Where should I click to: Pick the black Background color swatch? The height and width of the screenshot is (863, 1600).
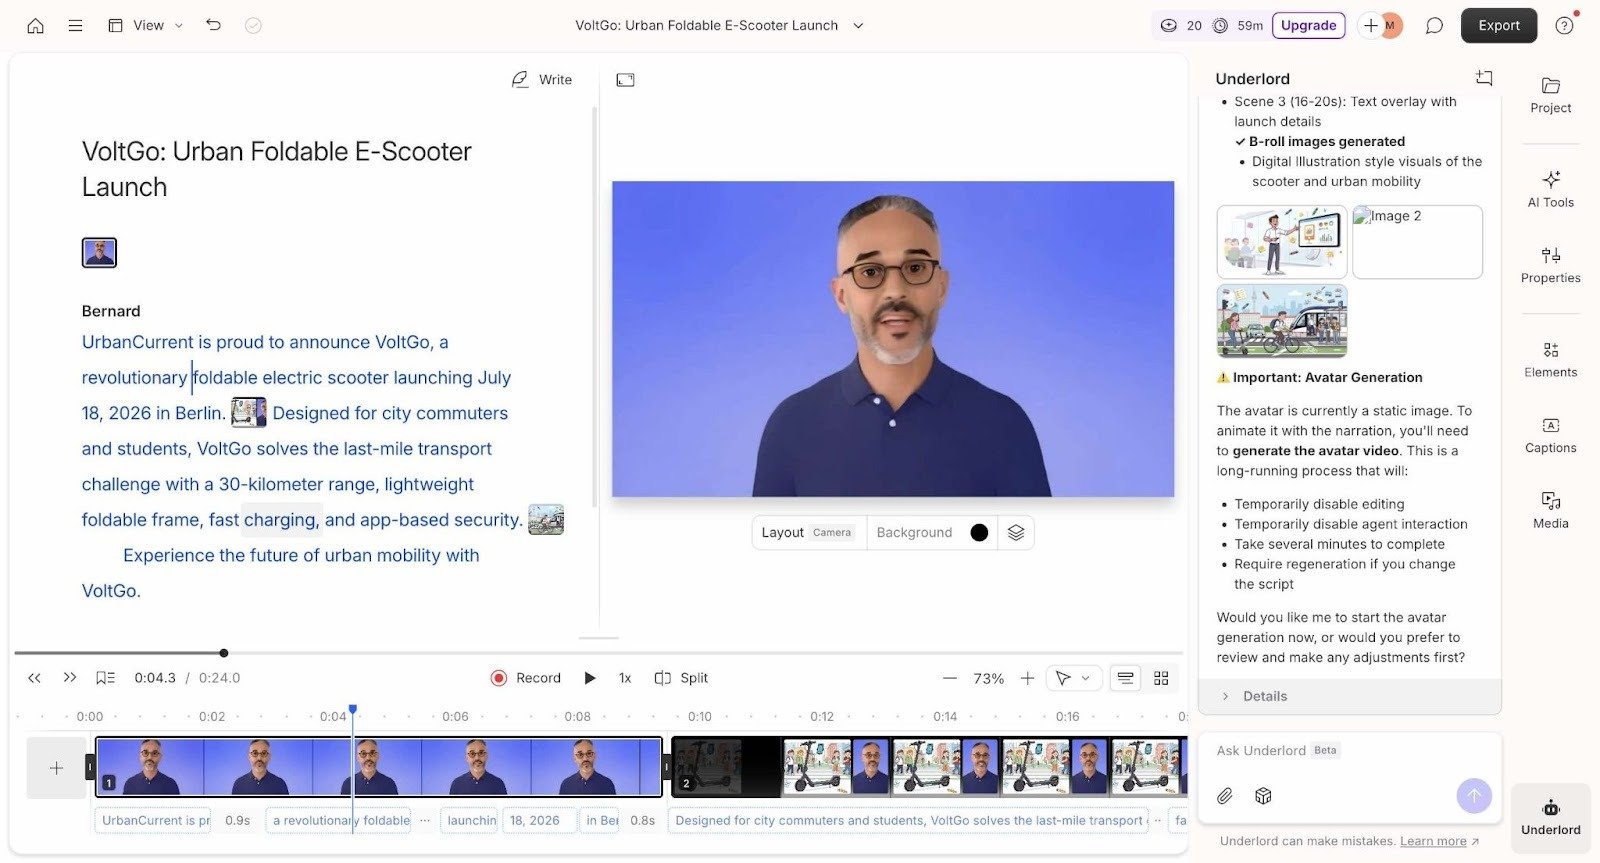[979, 533]
